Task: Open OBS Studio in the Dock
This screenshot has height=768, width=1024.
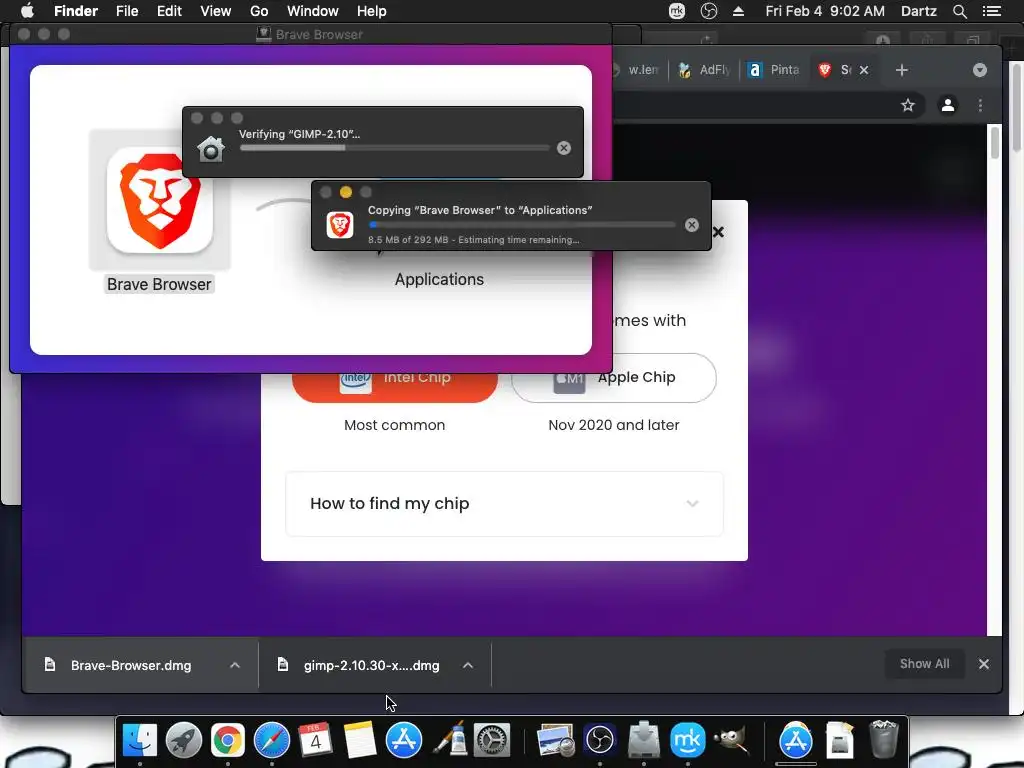Action: click(x=600, y=741)
